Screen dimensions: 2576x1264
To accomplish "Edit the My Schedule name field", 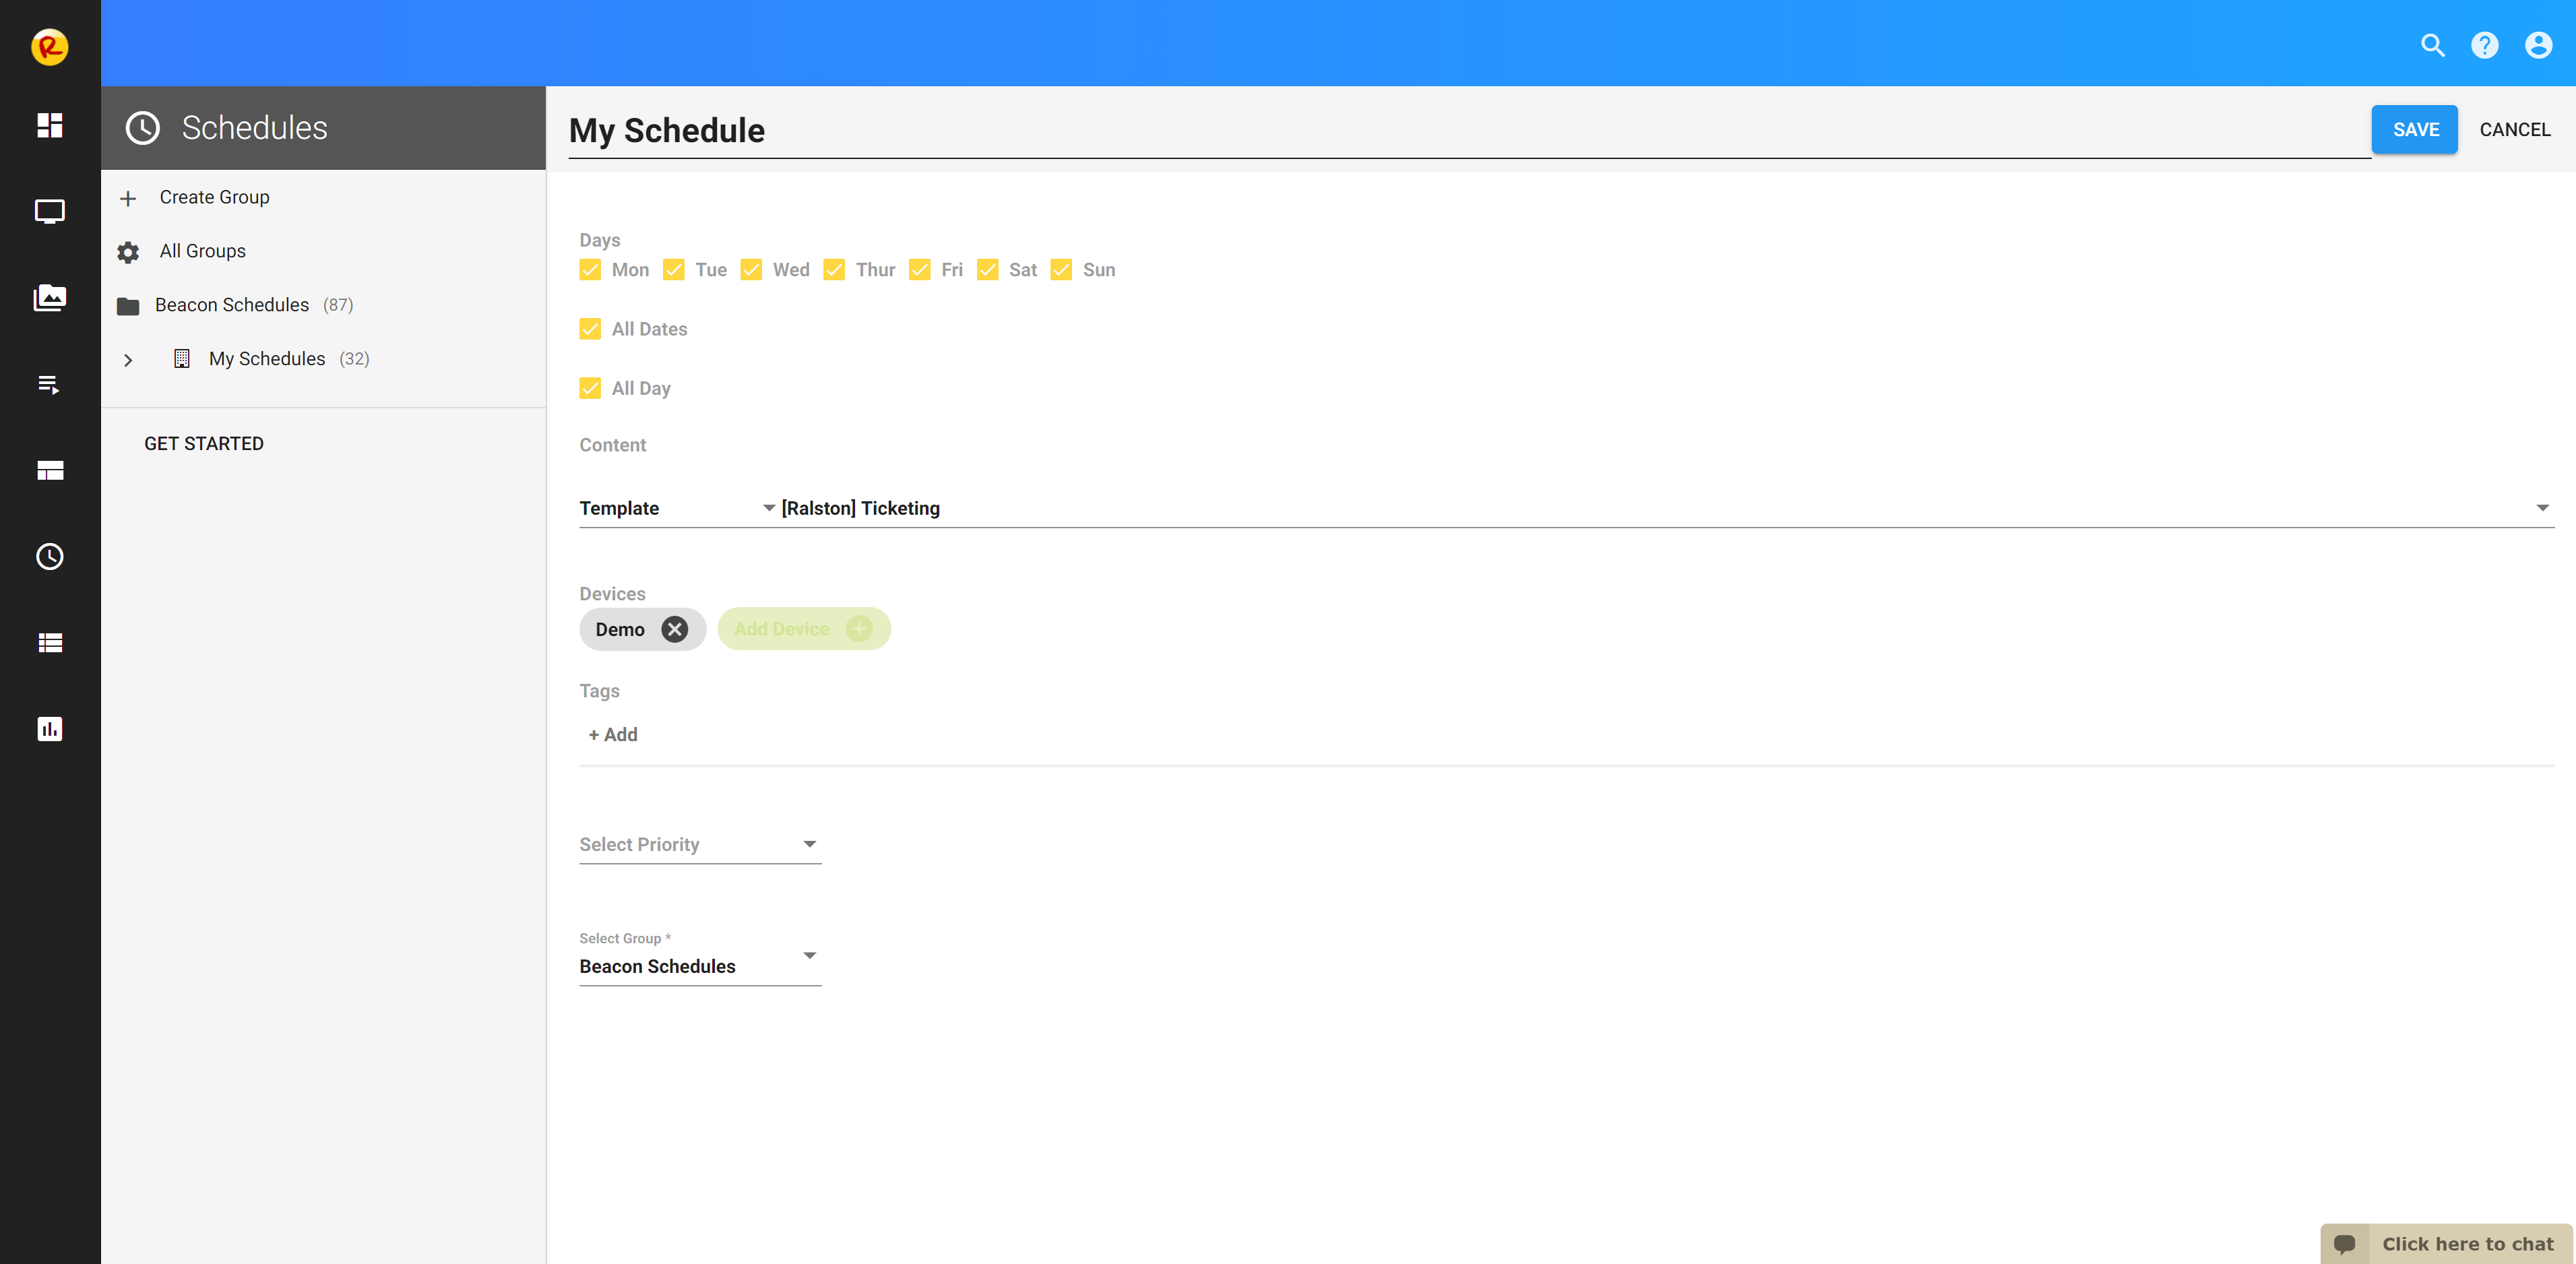I will pos(1469,131).
